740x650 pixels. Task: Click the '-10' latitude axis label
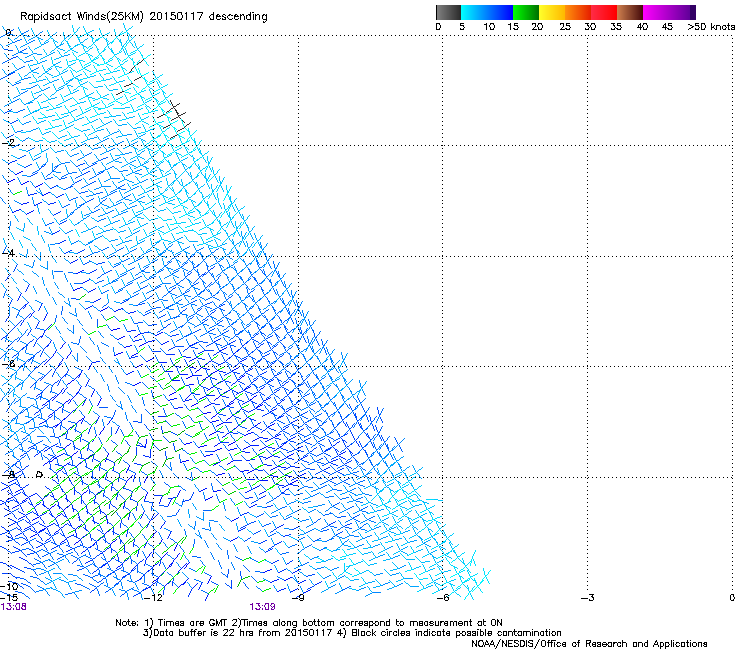click(x=9, y=586)
